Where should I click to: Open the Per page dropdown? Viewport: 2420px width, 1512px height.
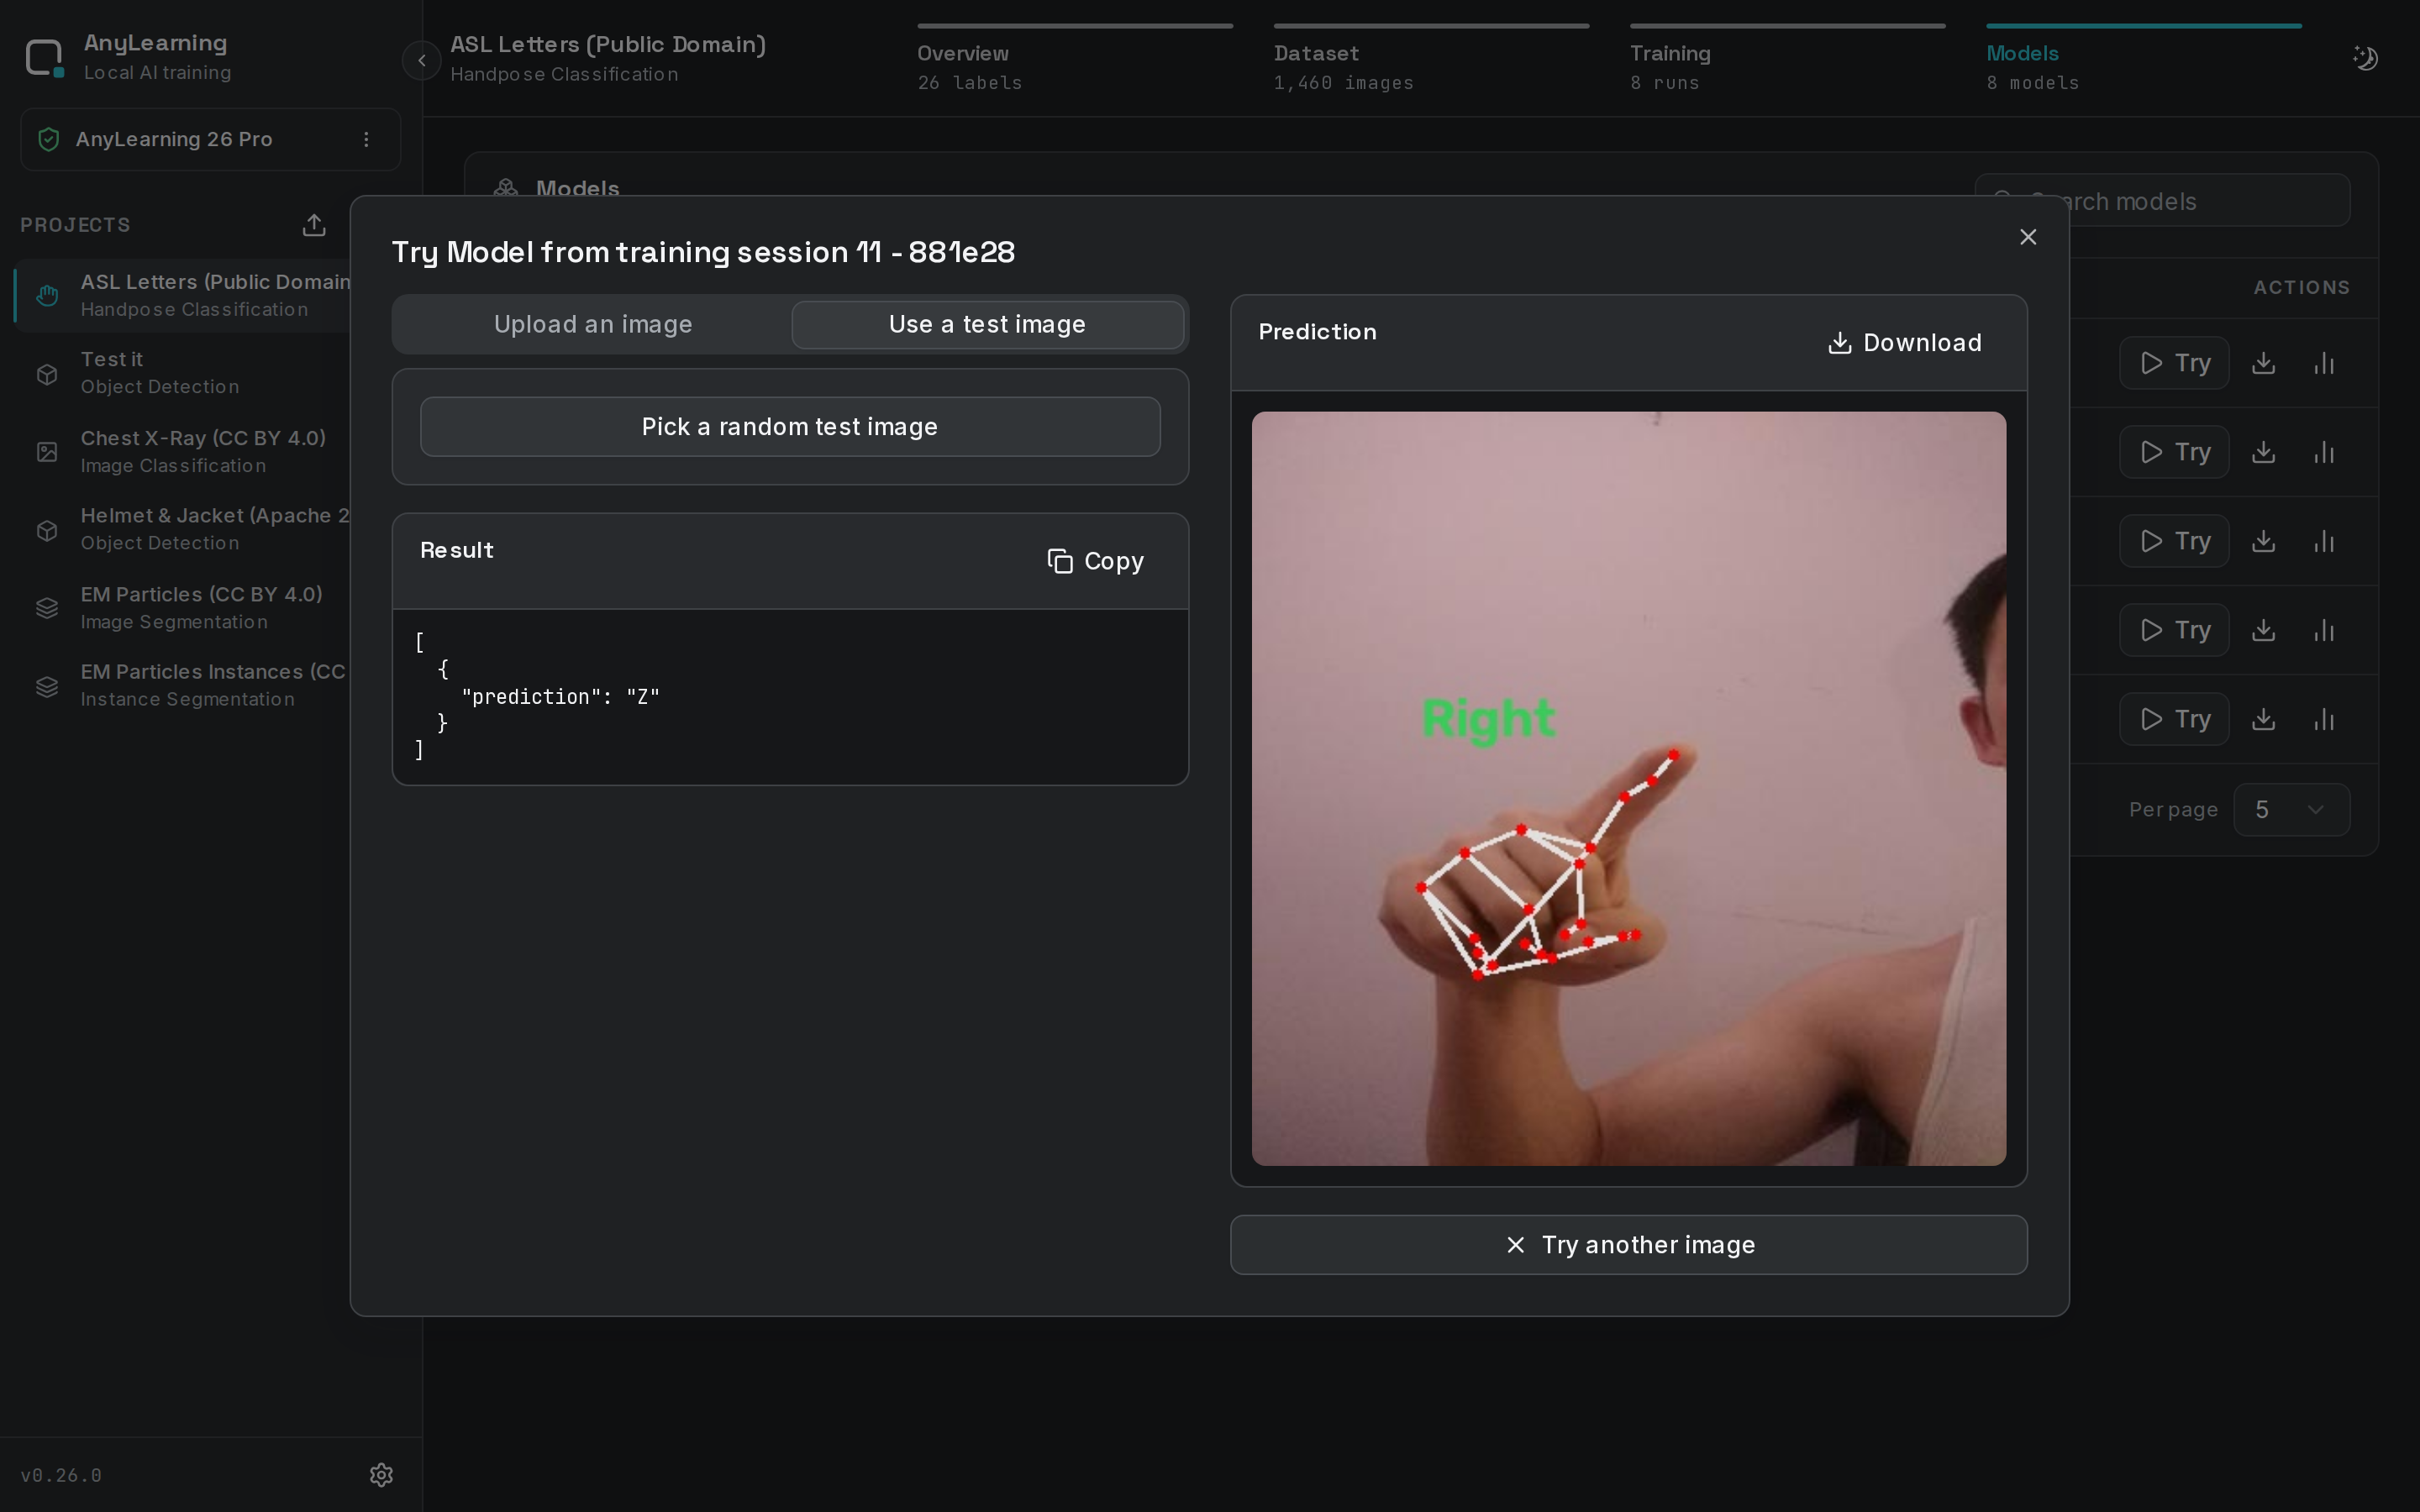[2291, 809]
